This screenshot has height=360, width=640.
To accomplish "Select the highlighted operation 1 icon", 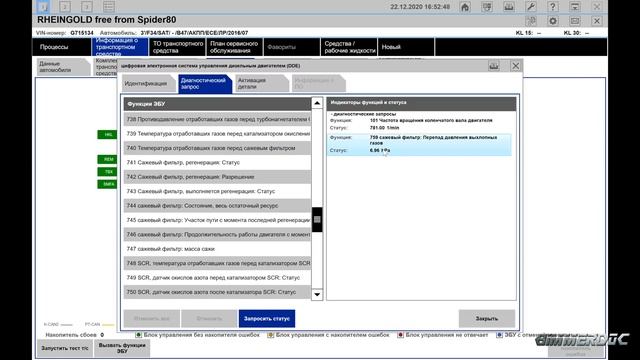I will [x=43, y=7].
